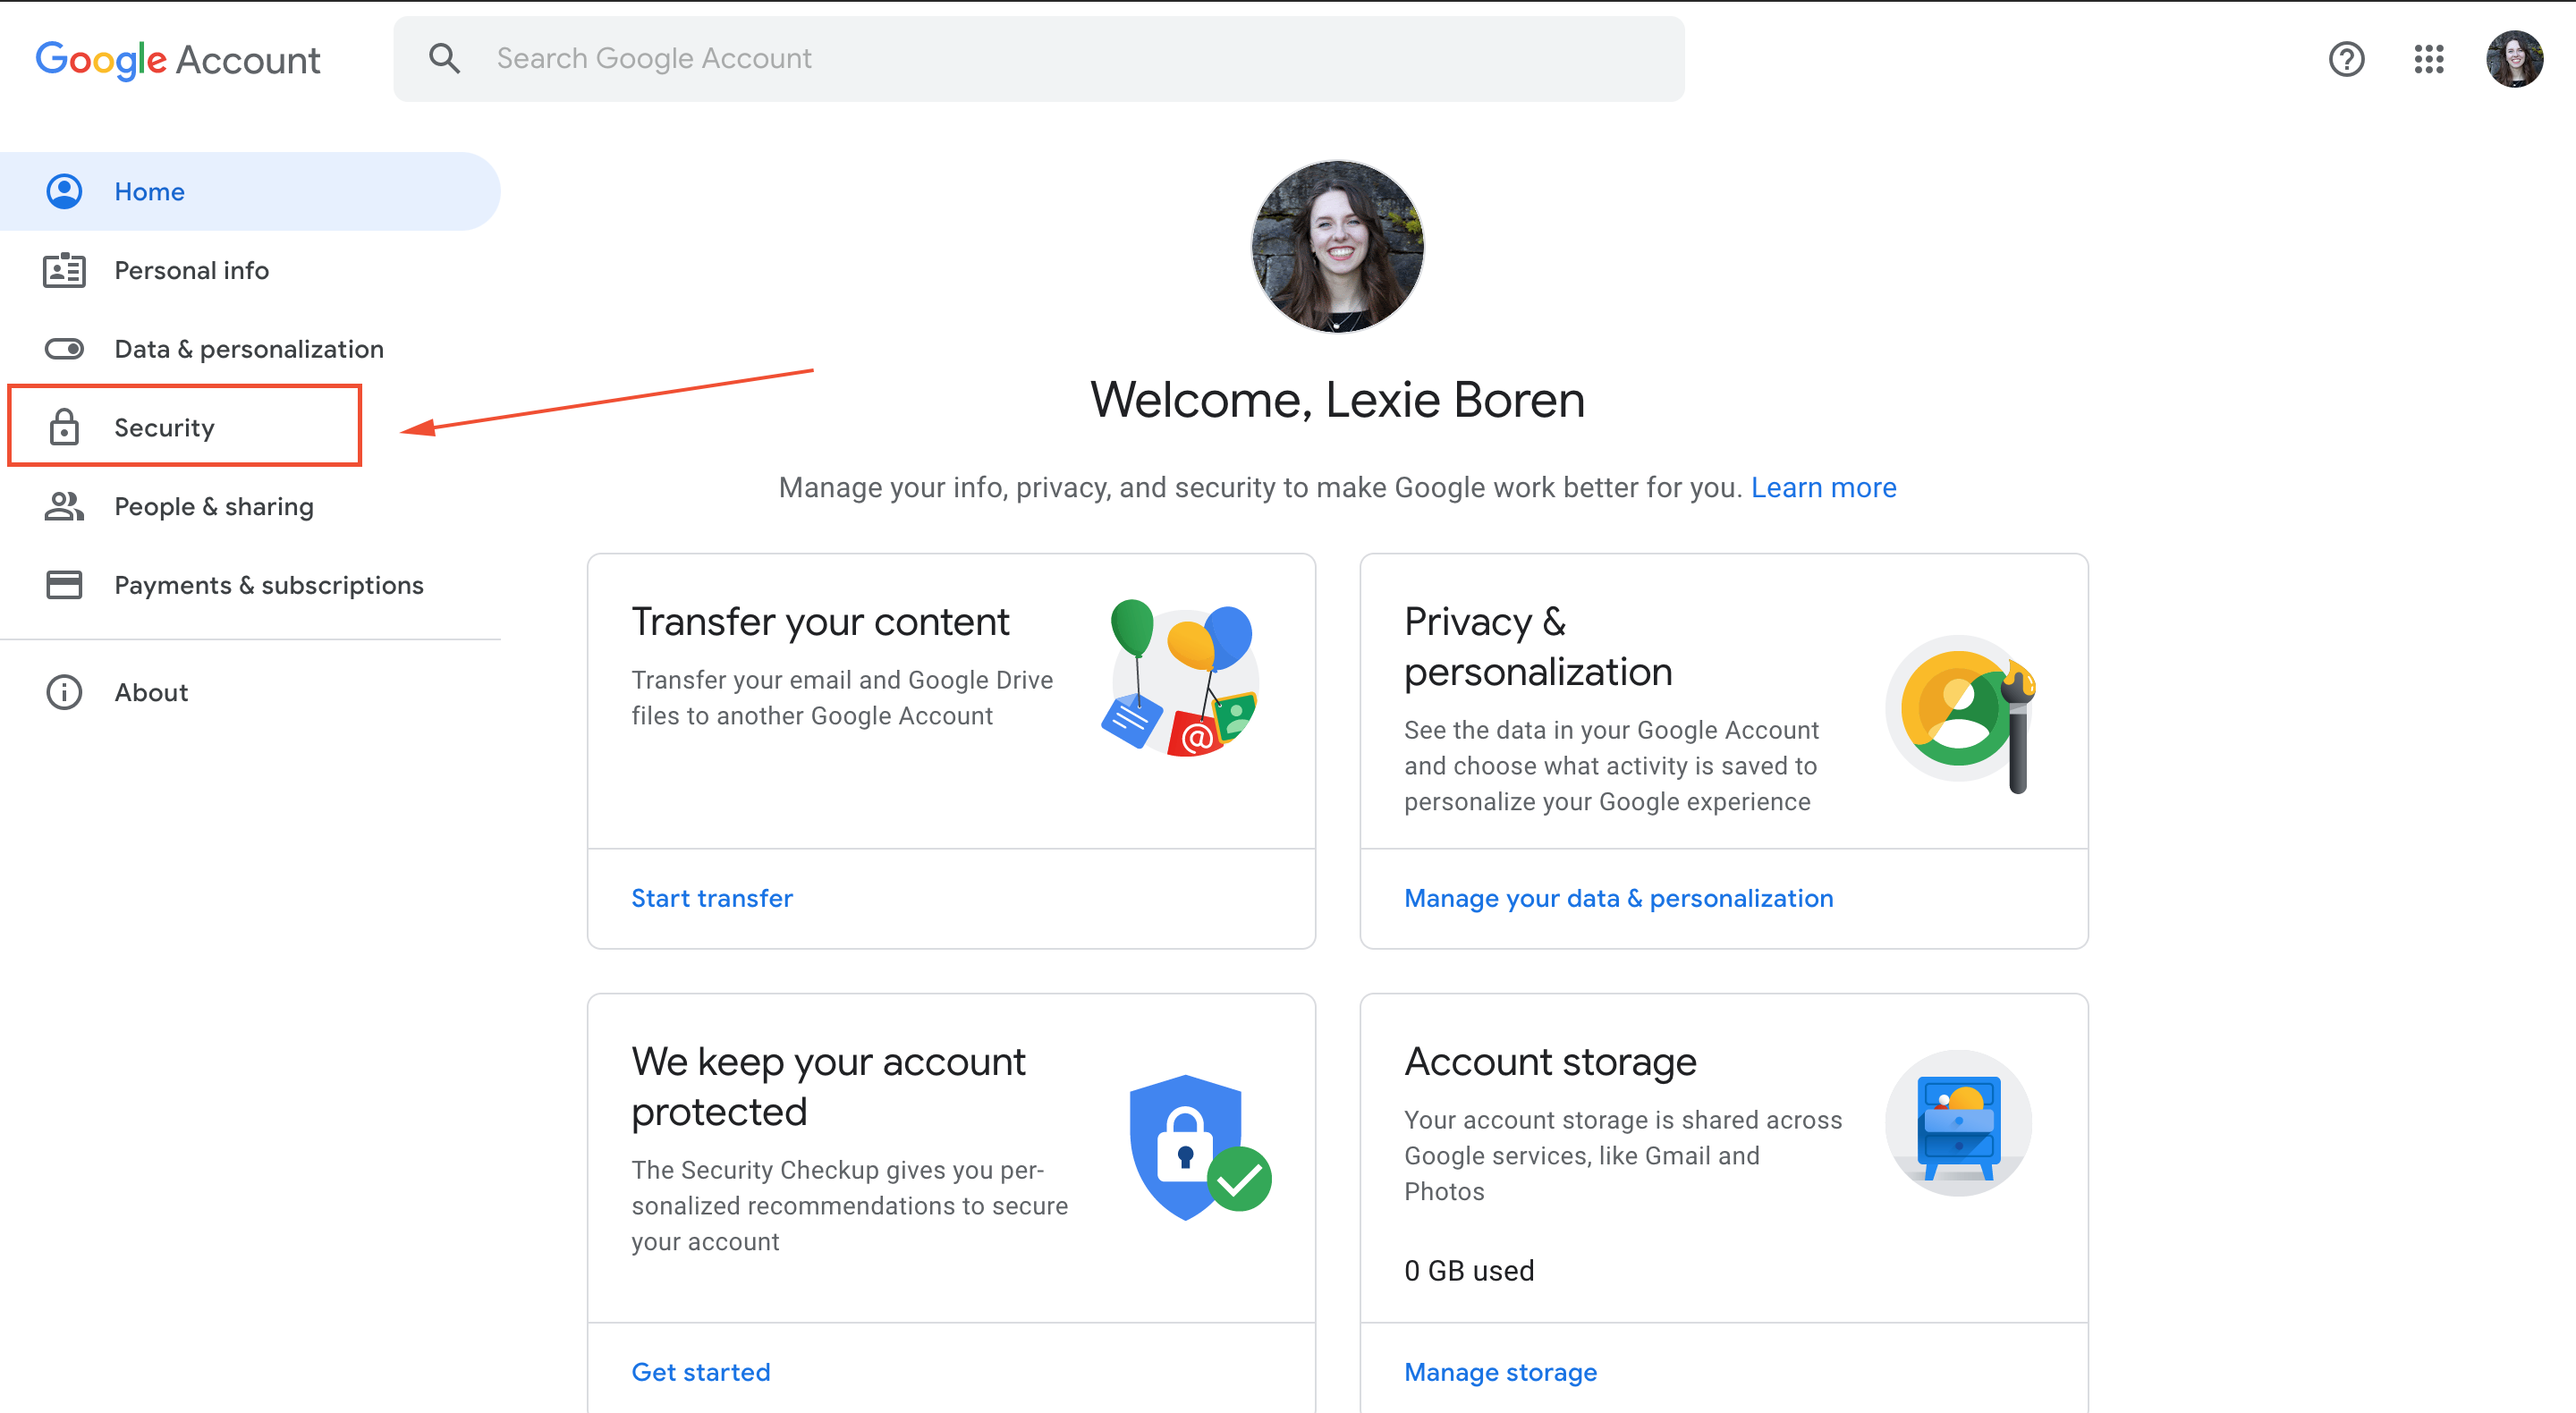
Task: Click the Account storage heading
Action: (x=1550, y=1062)
